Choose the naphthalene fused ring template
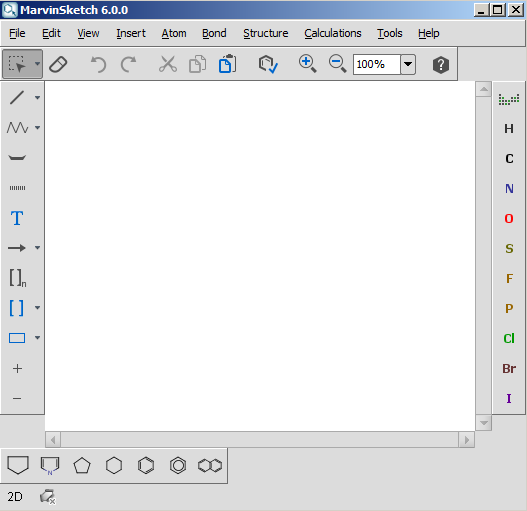Screen dimensions: 527x511 pos(210,466)
